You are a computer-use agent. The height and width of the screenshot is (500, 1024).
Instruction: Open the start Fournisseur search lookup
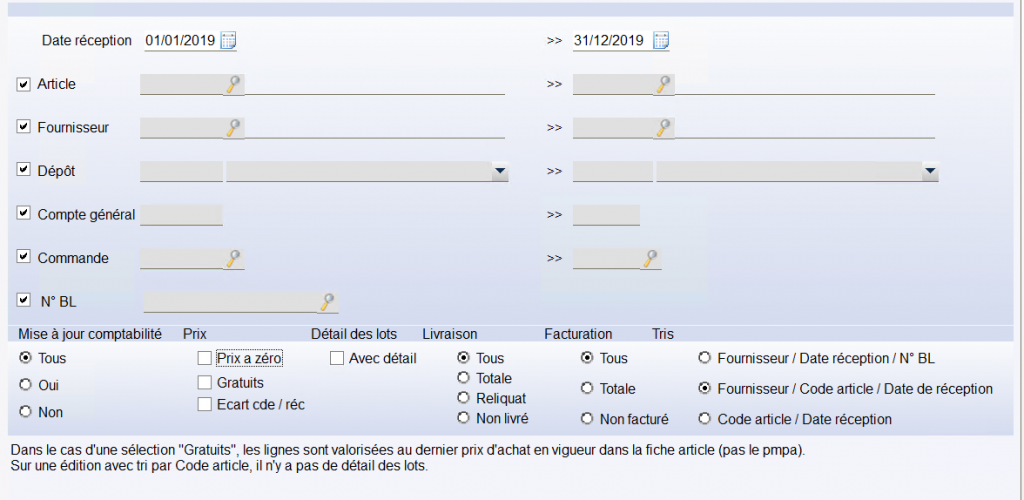click(x=234, y=128)
